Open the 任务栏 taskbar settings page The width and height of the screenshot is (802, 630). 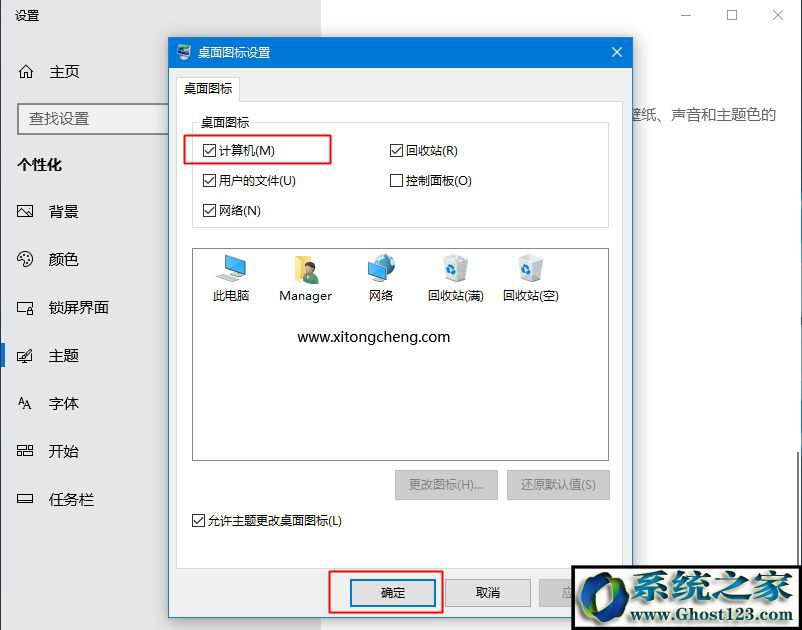[71, 499]
